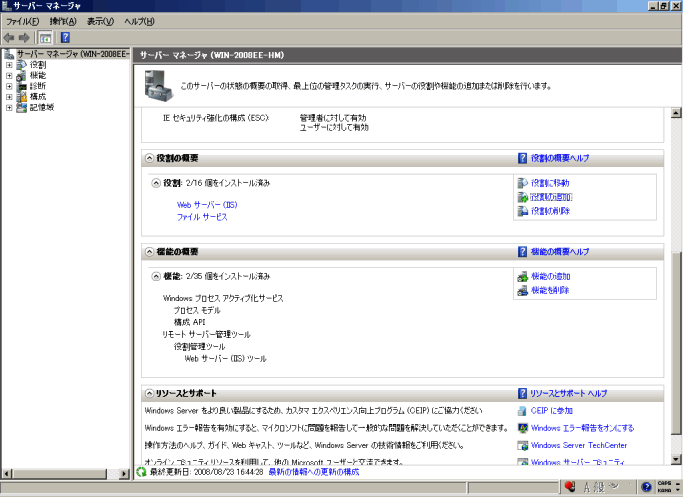
Task: Click the A input mode indicator in language bar
Action: tap(587, 487)
